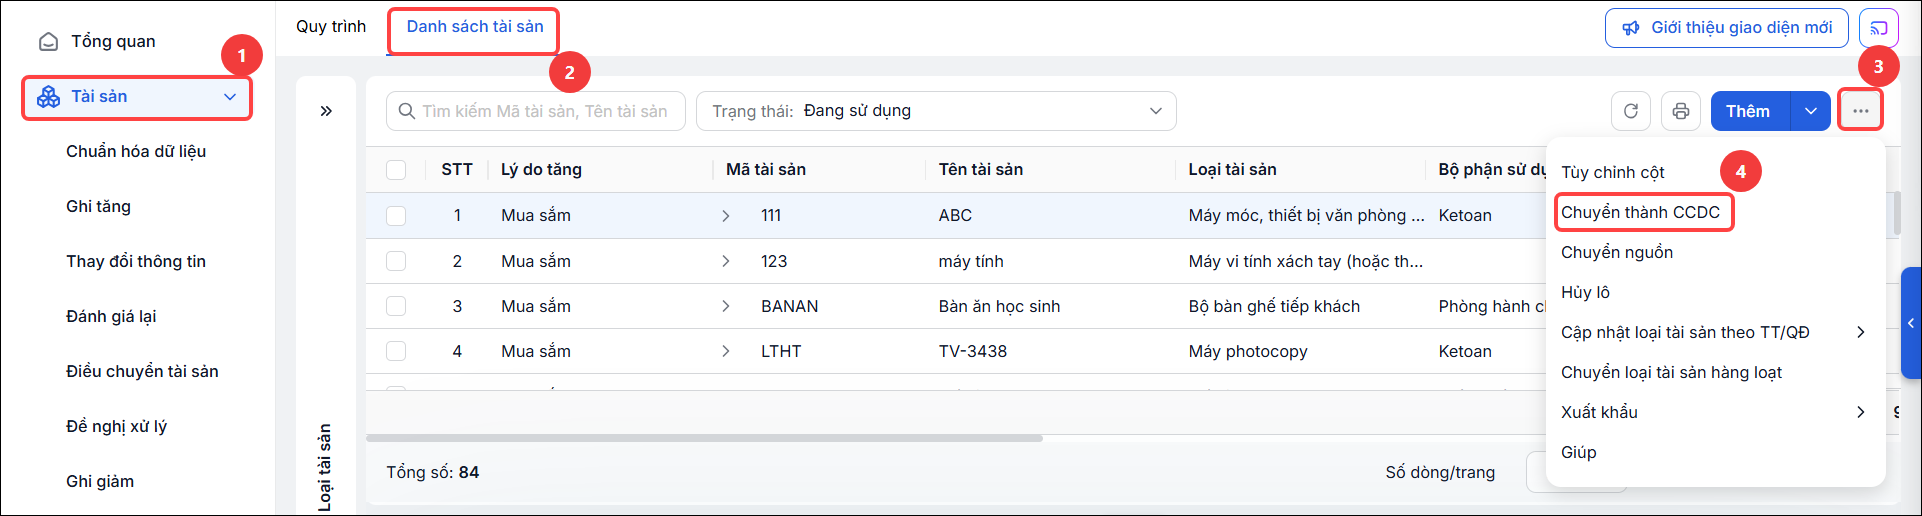Expand row chevron for asset 123
Image resolution: width=1922 pixels, height=516 pixels.
[x=726, y=261]
